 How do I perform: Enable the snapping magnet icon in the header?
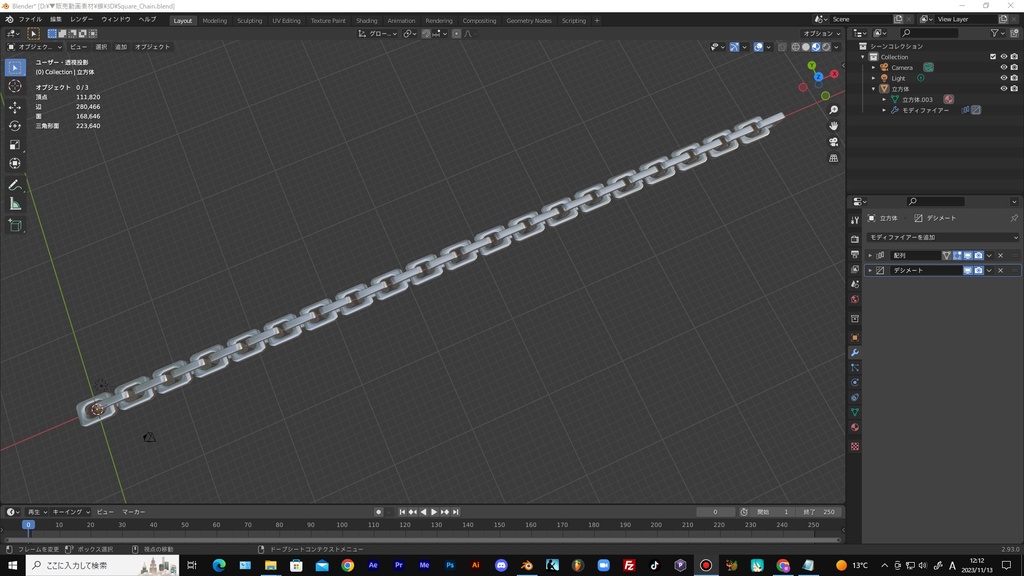pos(424,33)
